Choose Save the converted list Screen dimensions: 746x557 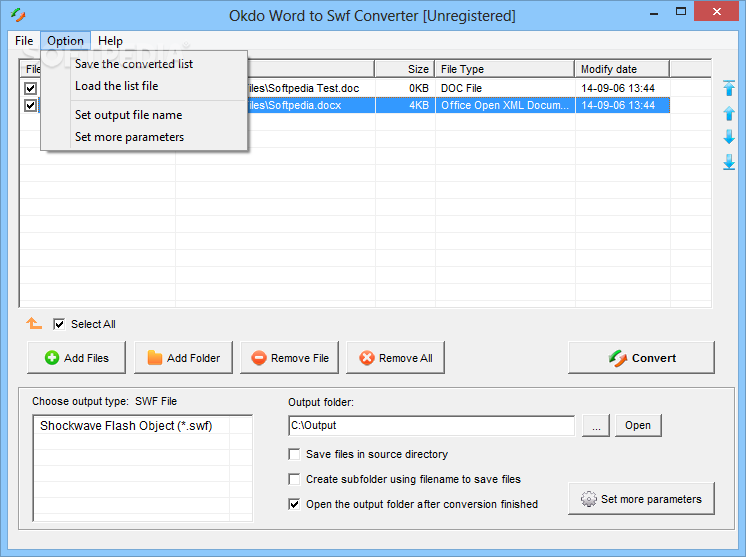[x=134, y=64]
